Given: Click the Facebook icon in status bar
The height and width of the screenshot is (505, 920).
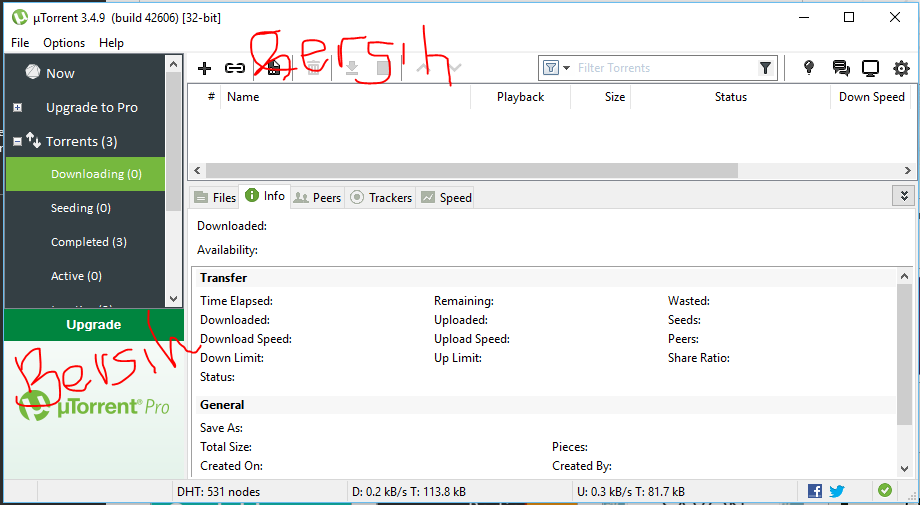Looking at the screenshot, I should (814, 491).
